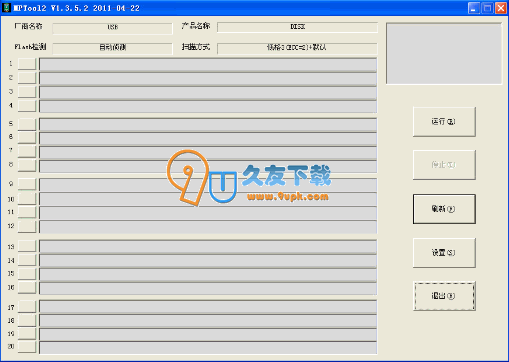
Task: Click the progress bar for port 18
Action: (208, 321)
